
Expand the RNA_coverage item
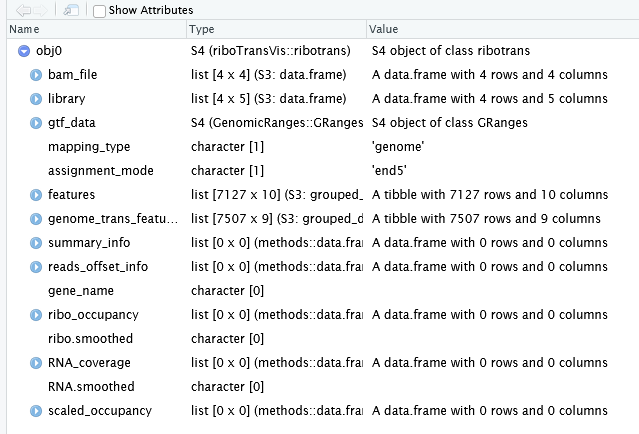pyautogui.click(x=36, y=363)
